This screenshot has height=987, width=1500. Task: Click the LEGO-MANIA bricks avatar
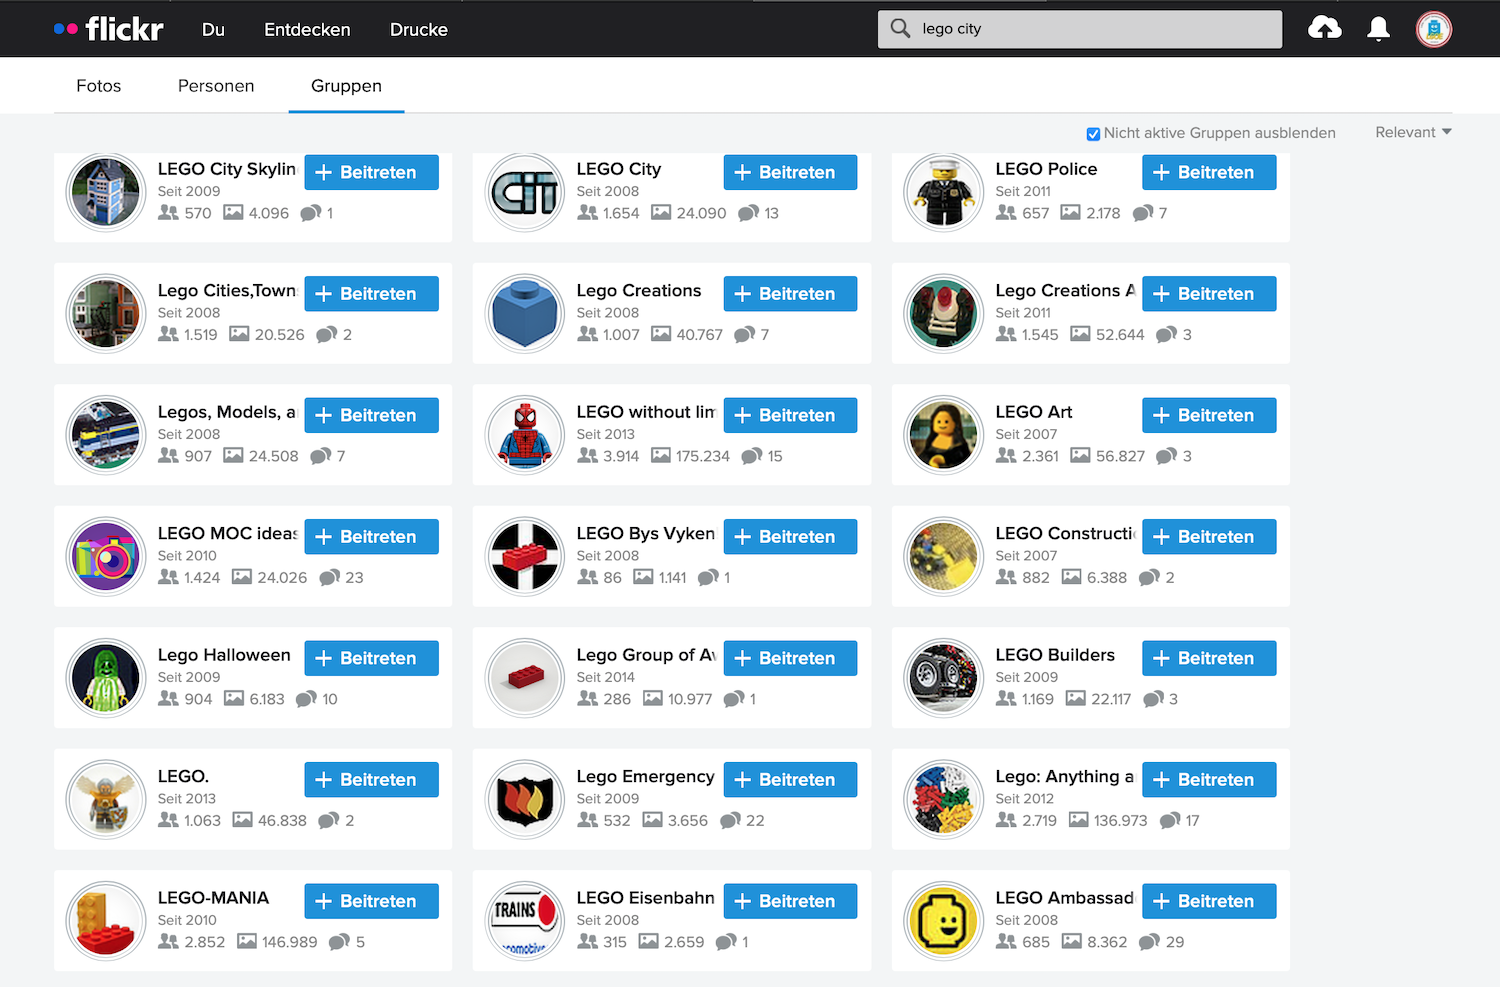(x=106, y=921)
